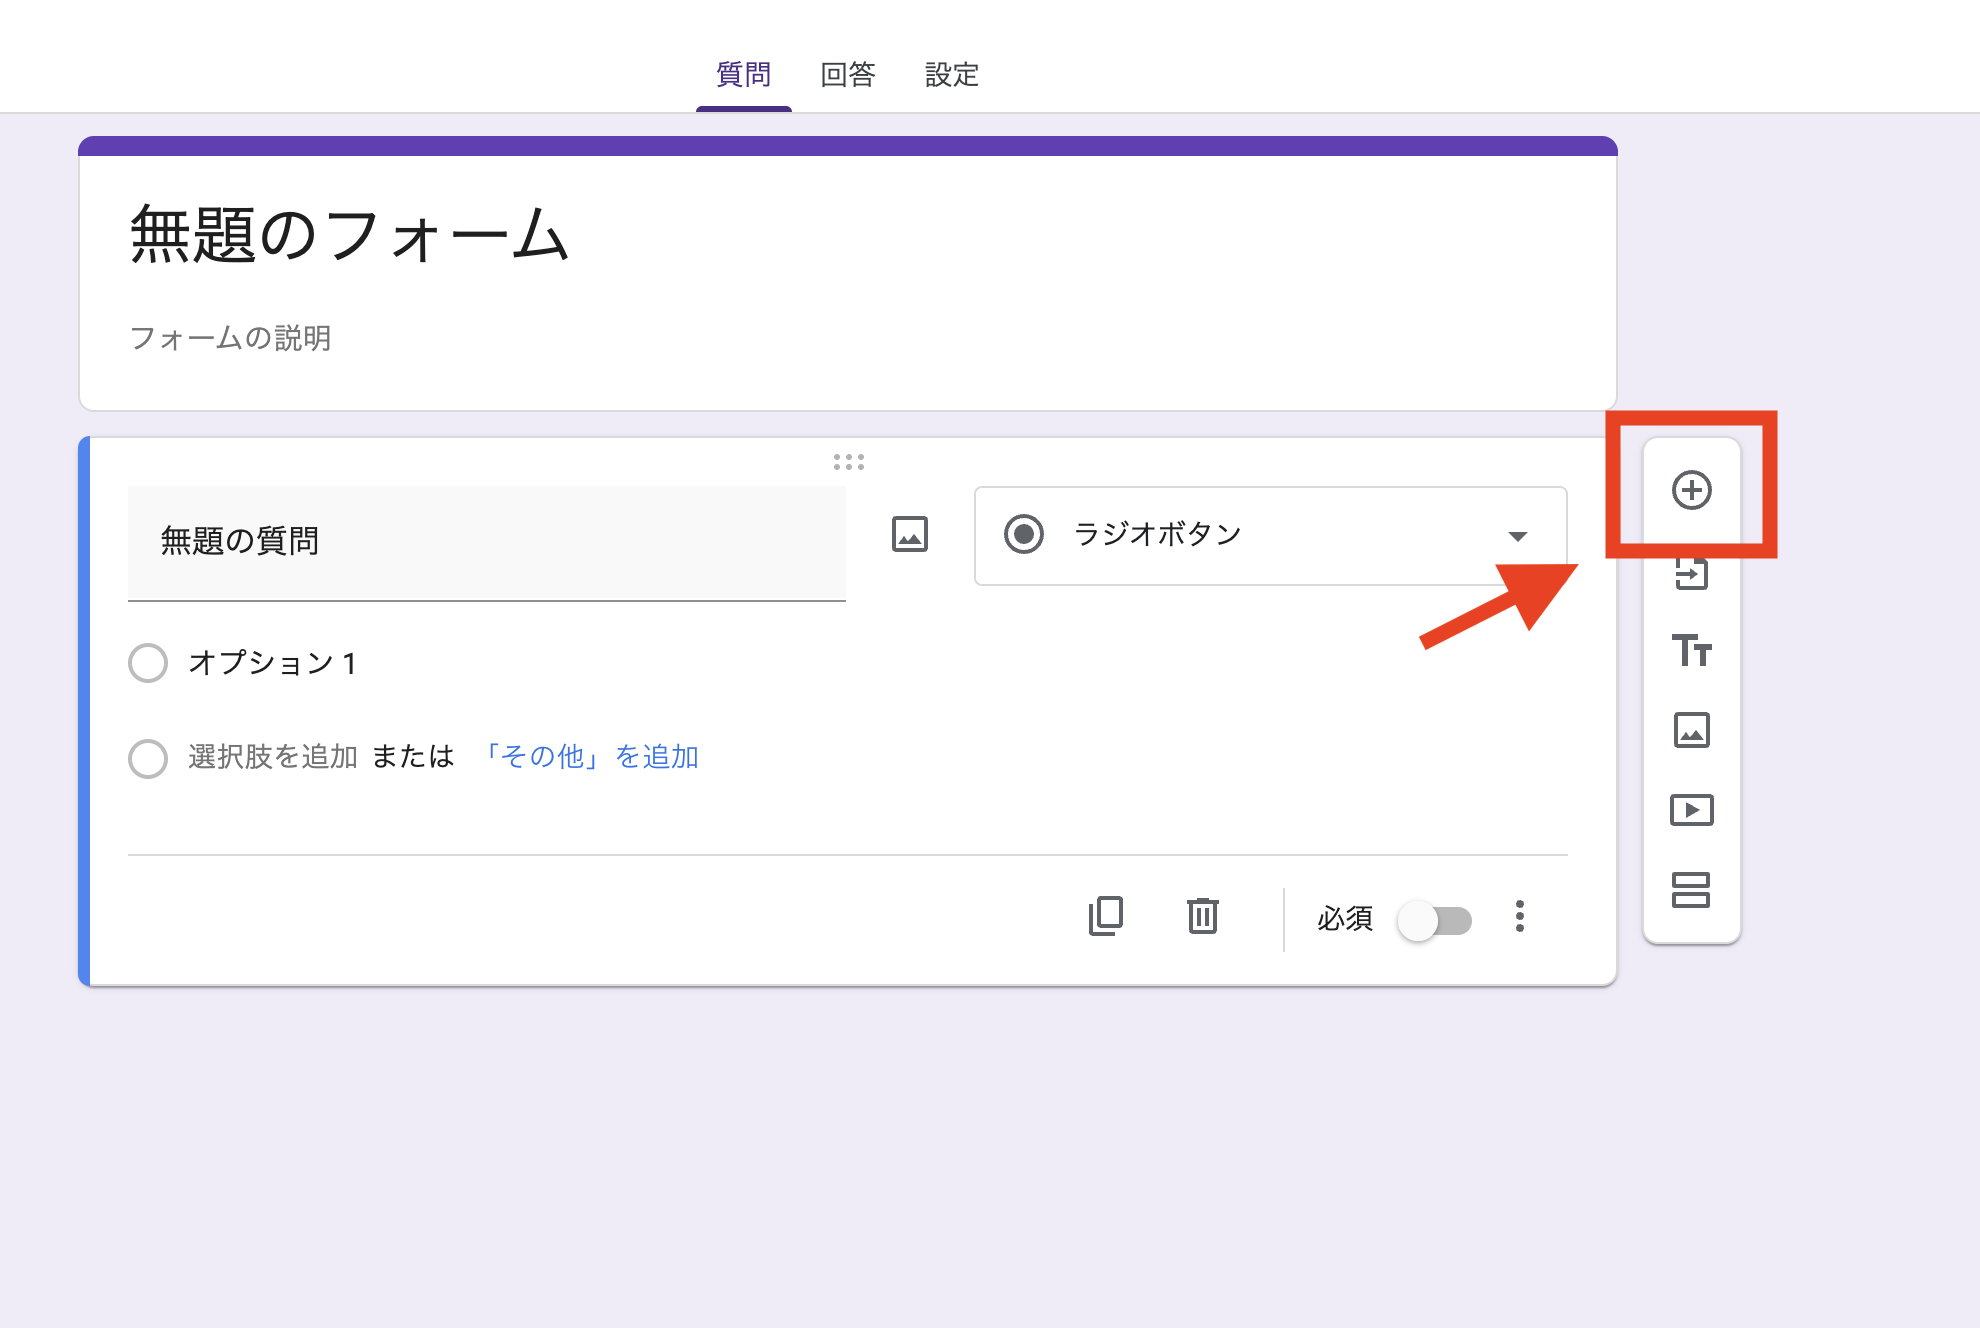
Task: Add video from the sidebar toolbar
Action: 1691,810
